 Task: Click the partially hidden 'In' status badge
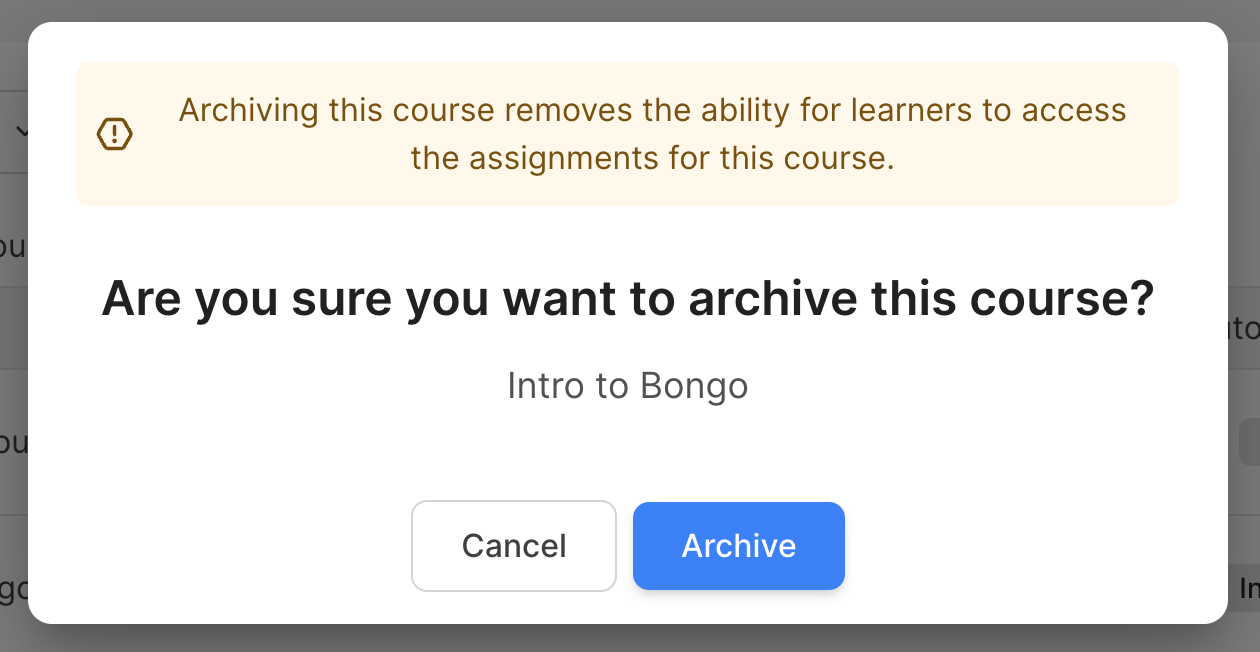pos(1248,589)
